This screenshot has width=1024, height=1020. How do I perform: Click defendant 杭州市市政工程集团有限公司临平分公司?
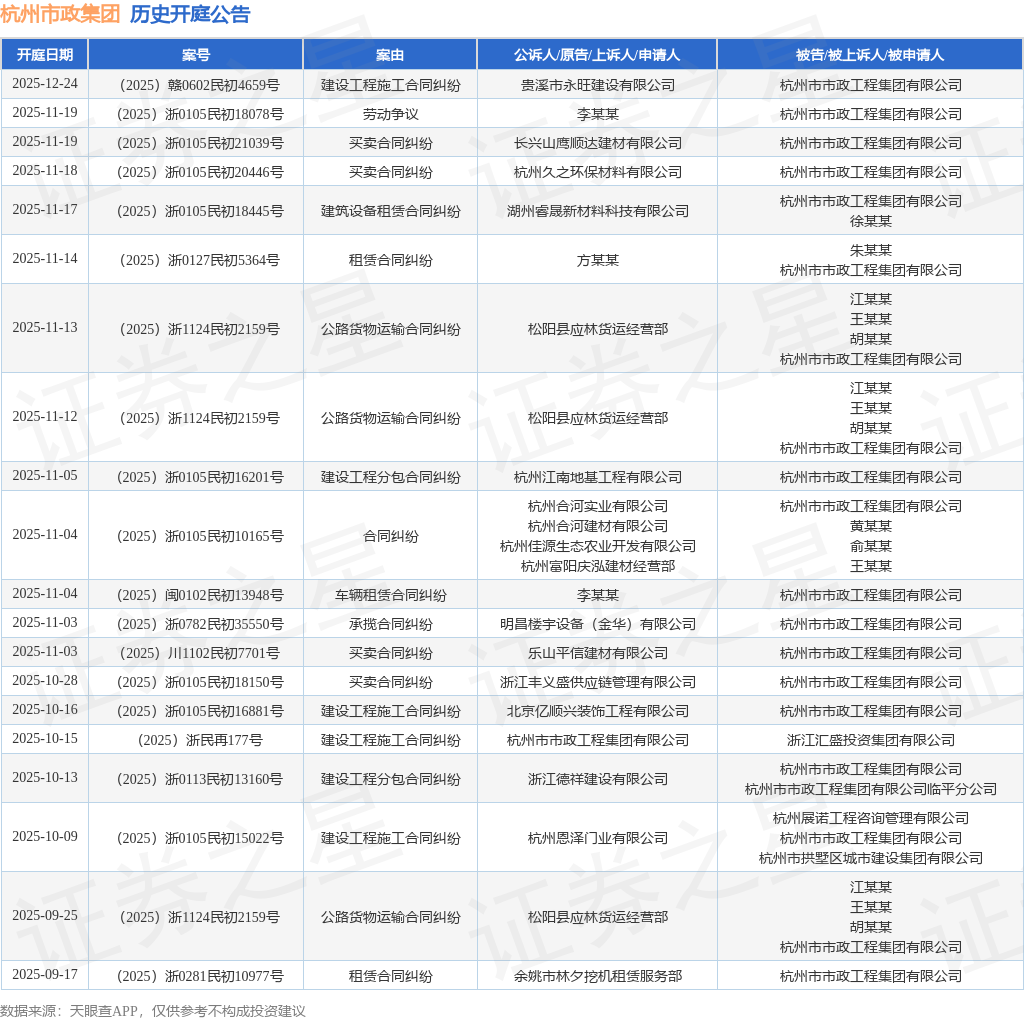[x=871, y=789]
